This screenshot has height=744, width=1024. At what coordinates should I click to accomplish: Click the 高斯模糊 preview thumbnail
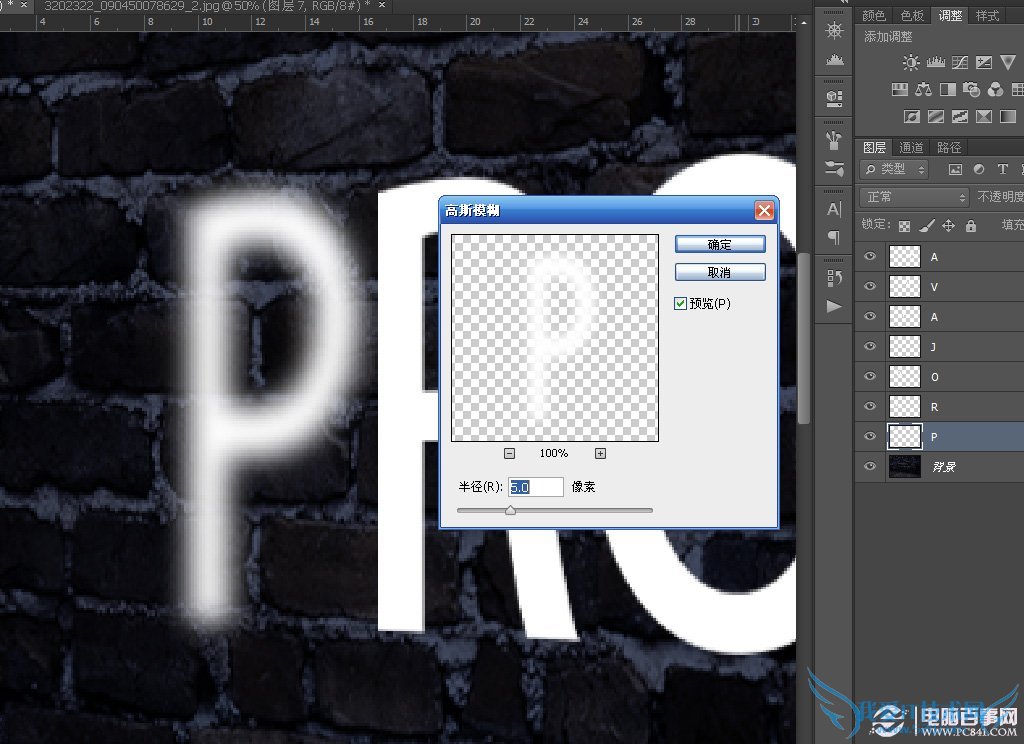point(554,338)
